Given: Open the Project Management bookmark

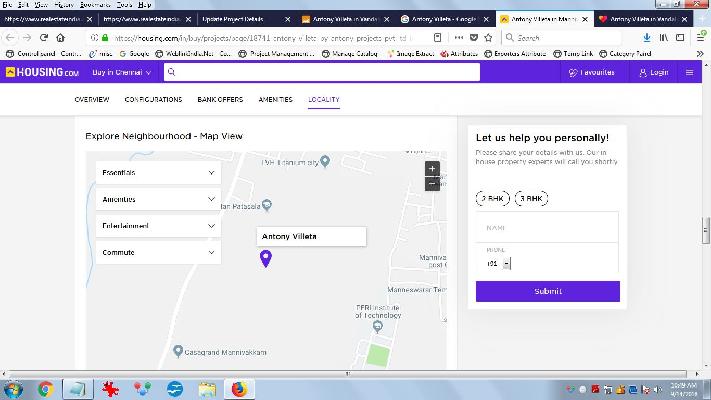Looking at the screenshot, I should coord(276,54).
